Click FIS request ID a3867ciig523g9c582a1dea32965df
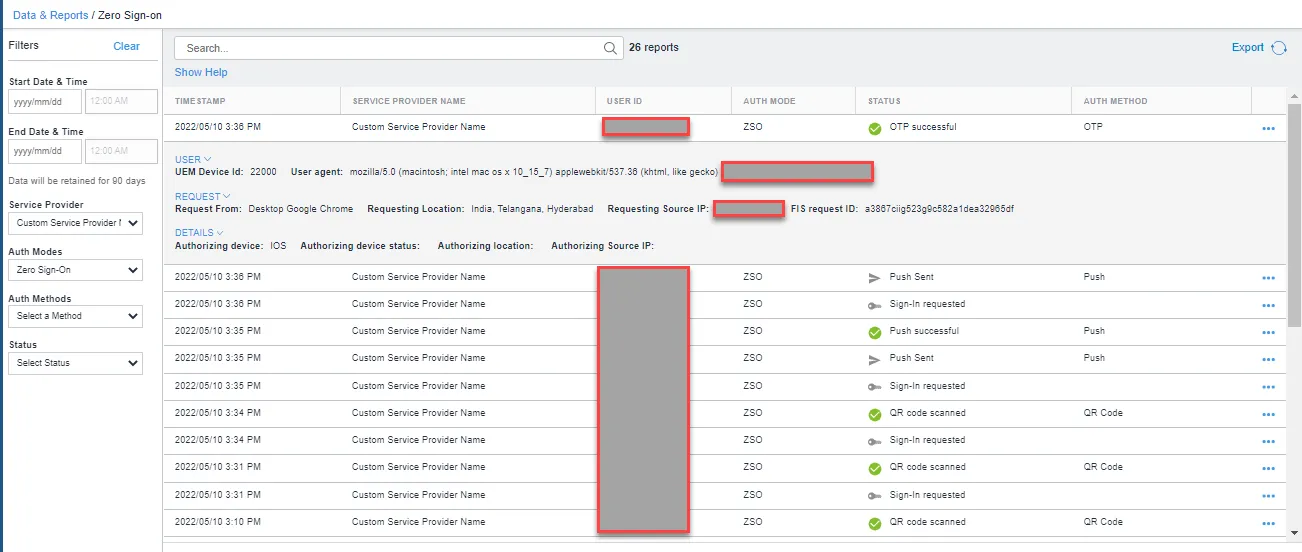 940,209
